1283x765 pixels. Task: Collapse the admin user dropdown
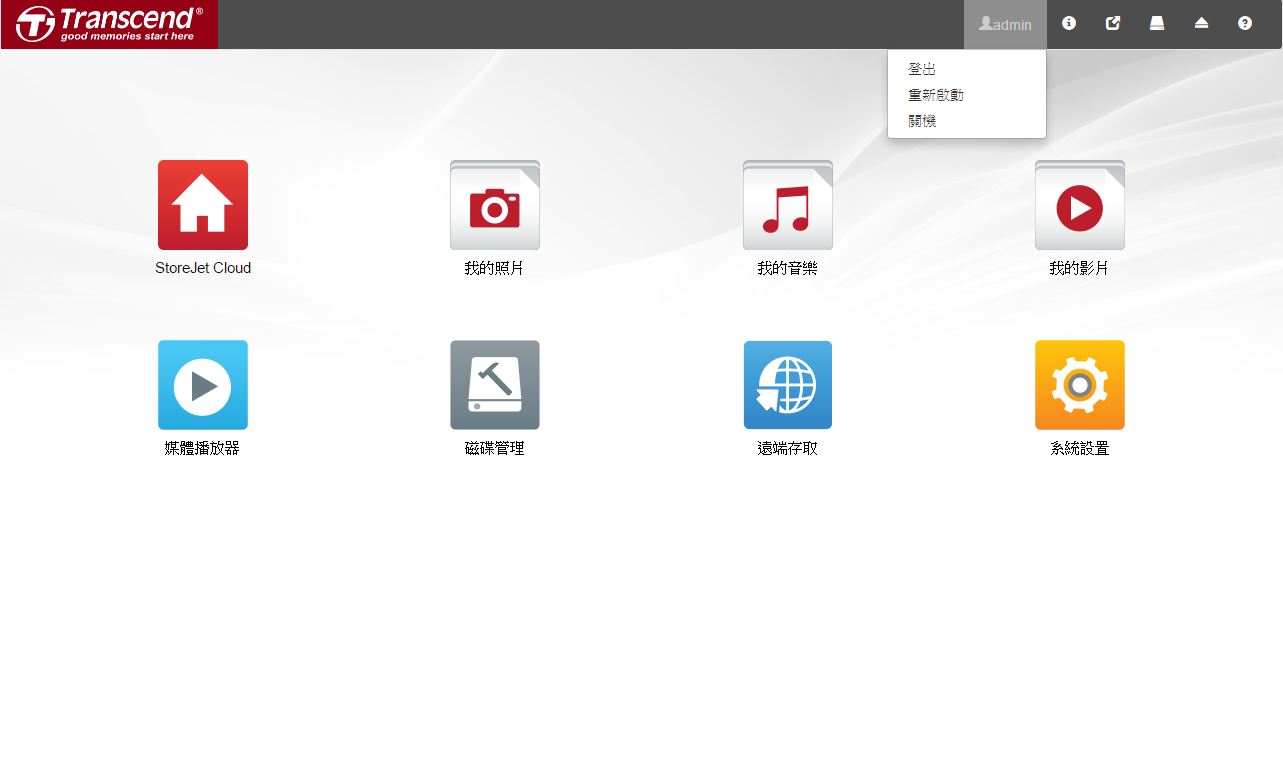1005,24
